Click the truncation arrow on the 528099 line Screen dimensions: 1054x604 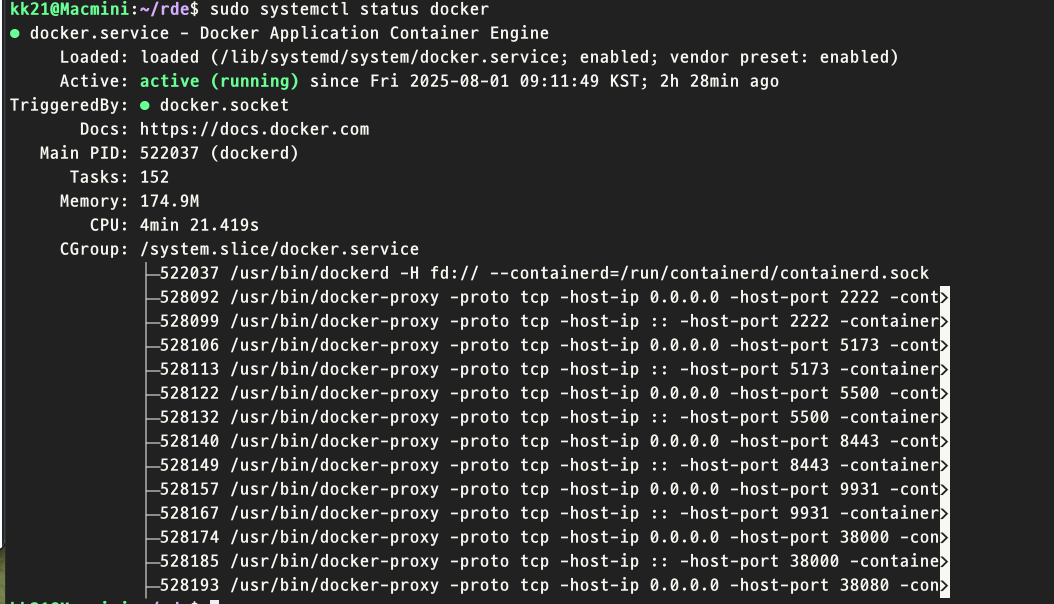(x=944, y=321)
